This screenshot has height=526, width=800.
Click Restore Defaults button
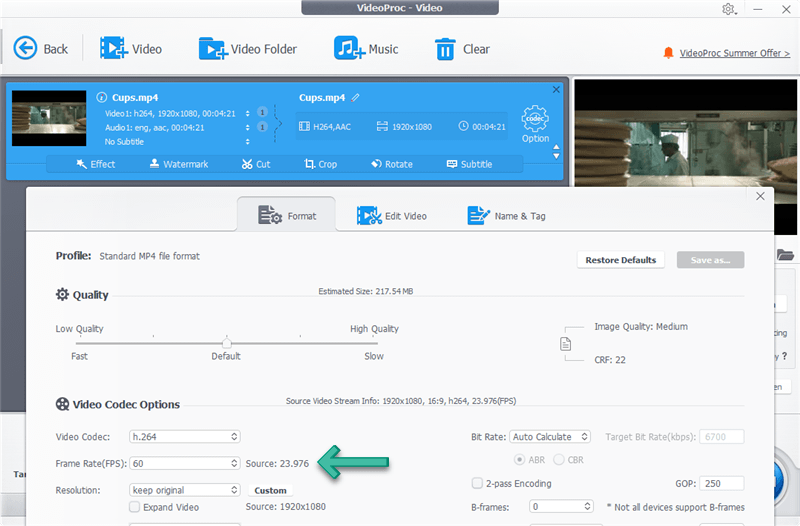pyautogui.click(x=620, y=260)
